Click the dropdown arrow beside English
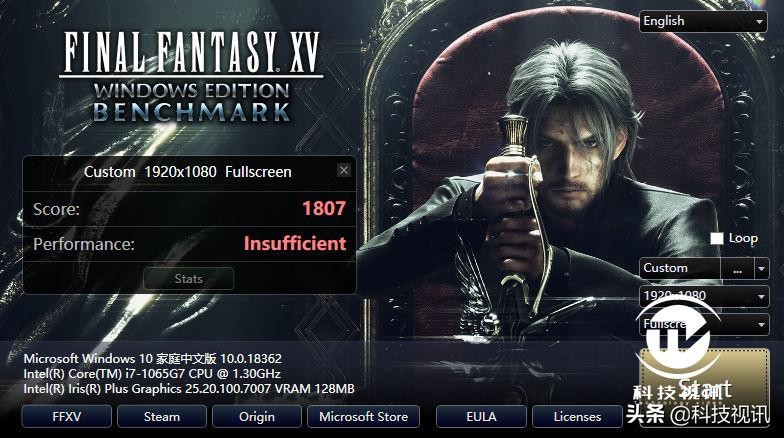The height and width of the screenshot is (438, 784). pyautogui.click(x=760, y=22)
